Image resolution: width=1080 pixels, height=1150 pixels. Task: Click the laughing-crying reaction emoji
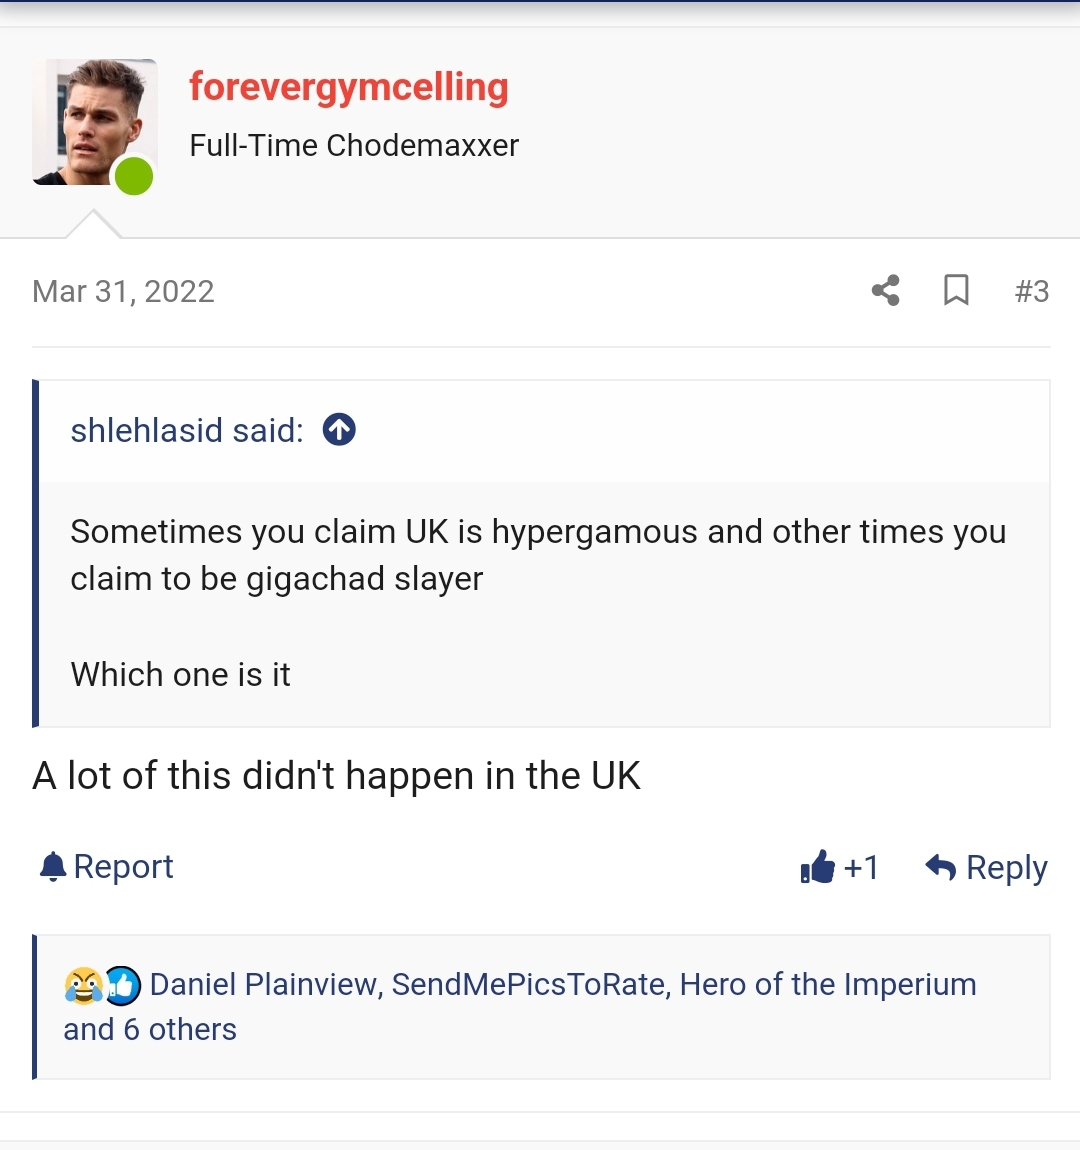(84, 985)
